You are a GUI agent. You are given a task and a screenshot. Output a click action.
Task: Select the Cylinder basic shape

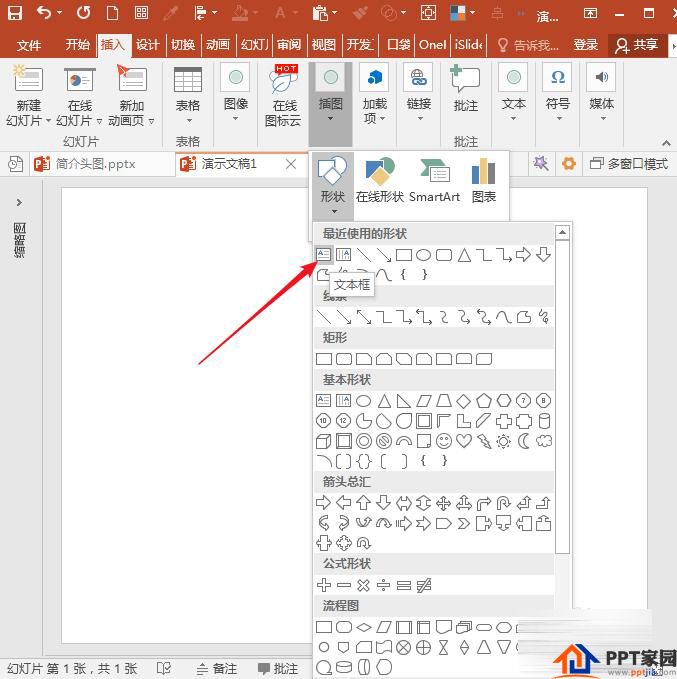click(544, 421)
